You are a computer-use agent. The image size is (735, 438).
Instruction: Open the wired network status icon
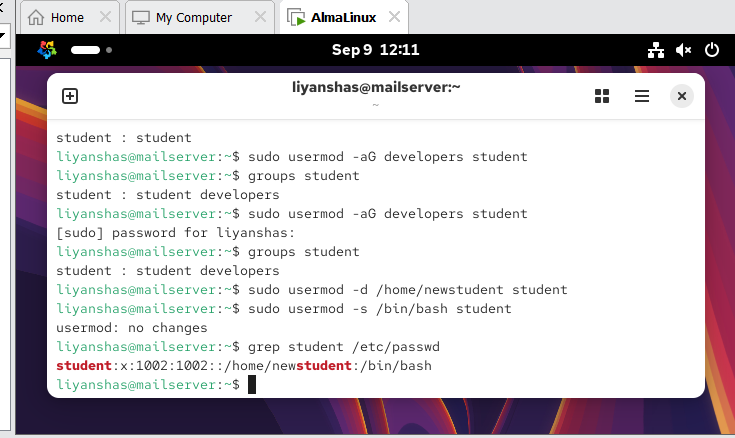tap(656, 50)
